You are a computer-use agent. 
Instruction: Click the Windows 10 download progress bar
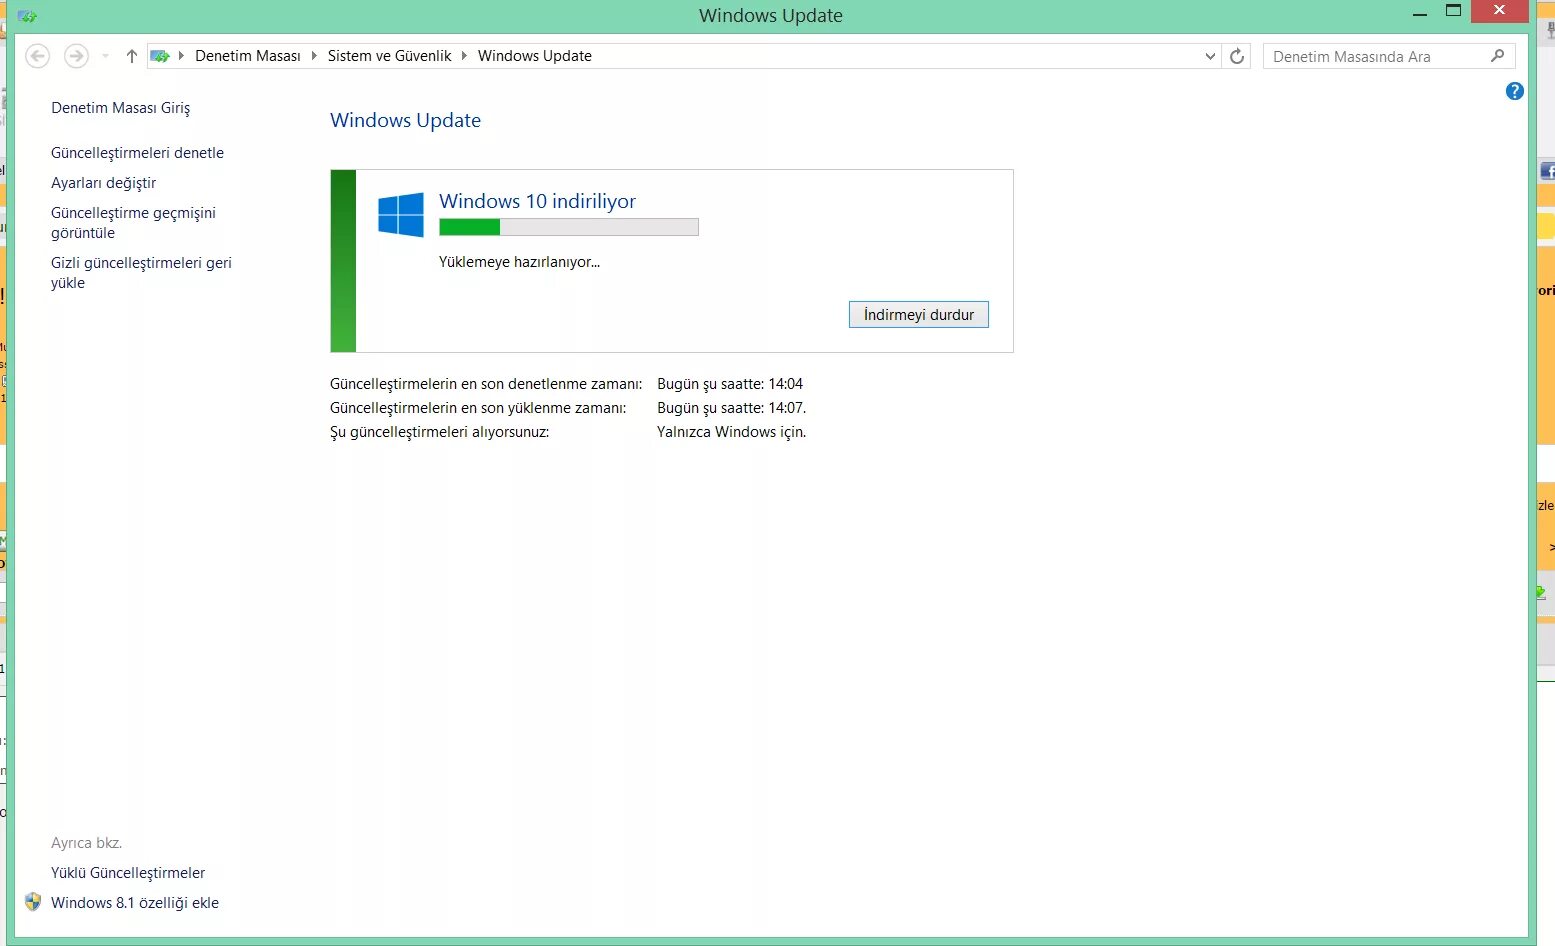point(569,228)
